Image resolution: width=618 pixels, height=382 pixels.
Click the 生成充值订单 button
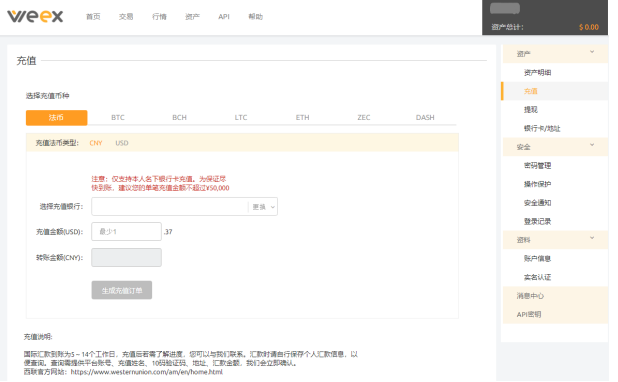[x=122, y=290]
